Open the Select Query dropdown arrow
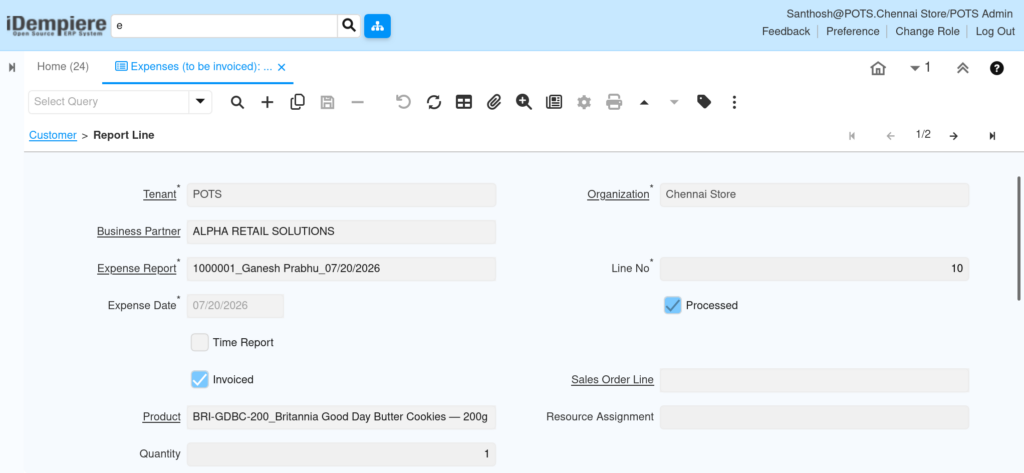Viewport: 1024px width, 473px height. click(200, 102)
